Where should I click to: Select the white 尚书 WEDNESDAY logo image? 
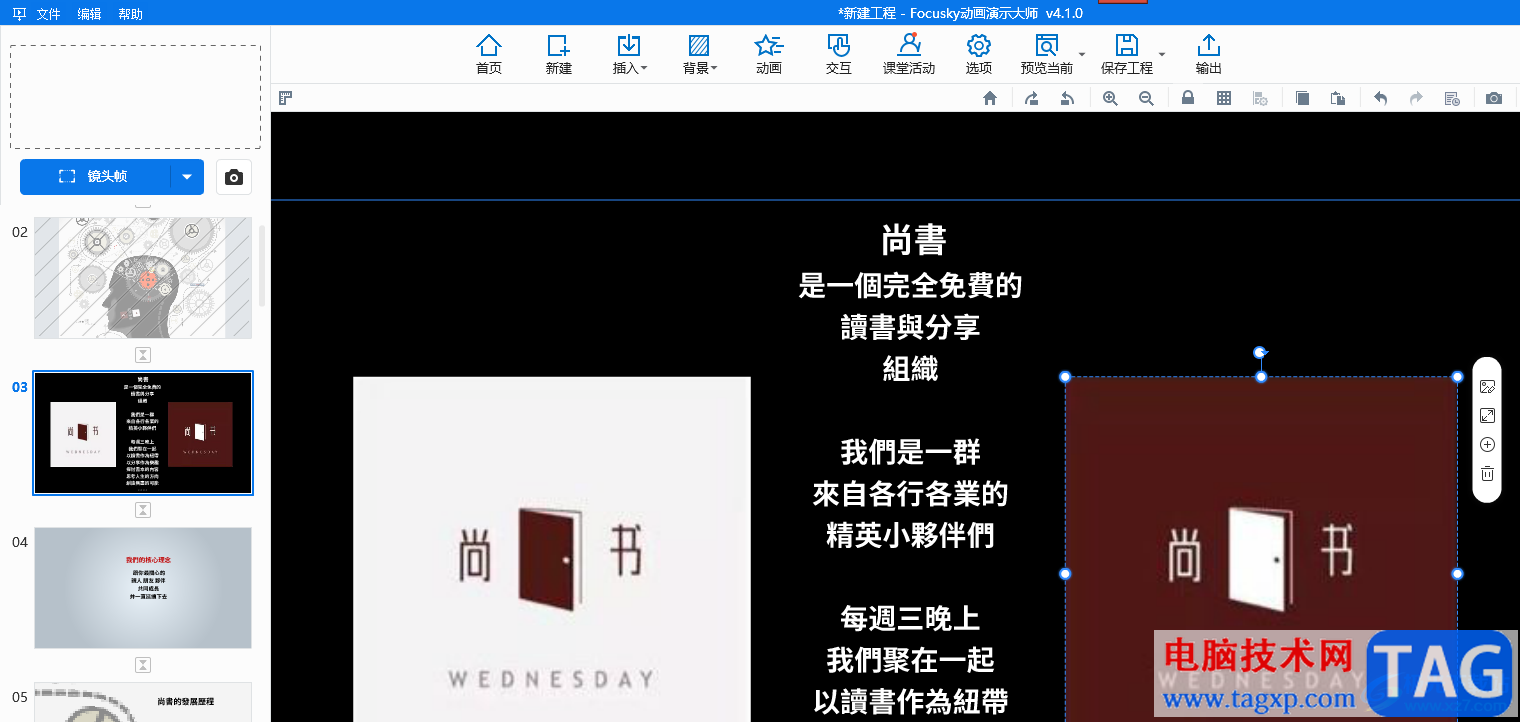[x=551, y=549]
